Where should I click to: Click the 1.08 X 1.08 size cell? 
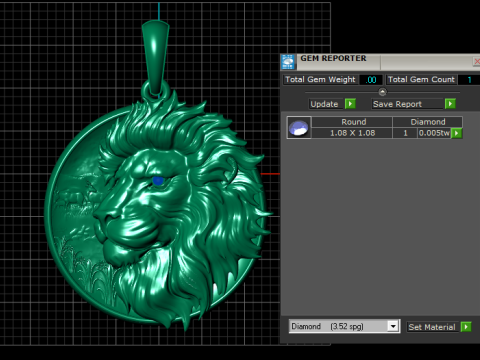(x=352, y=133)
